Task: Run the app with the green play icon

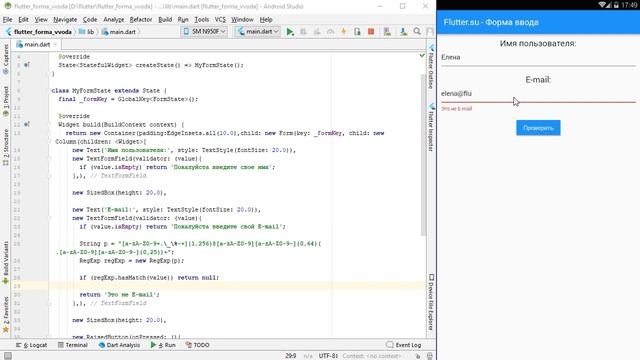Action: [290, 31]
